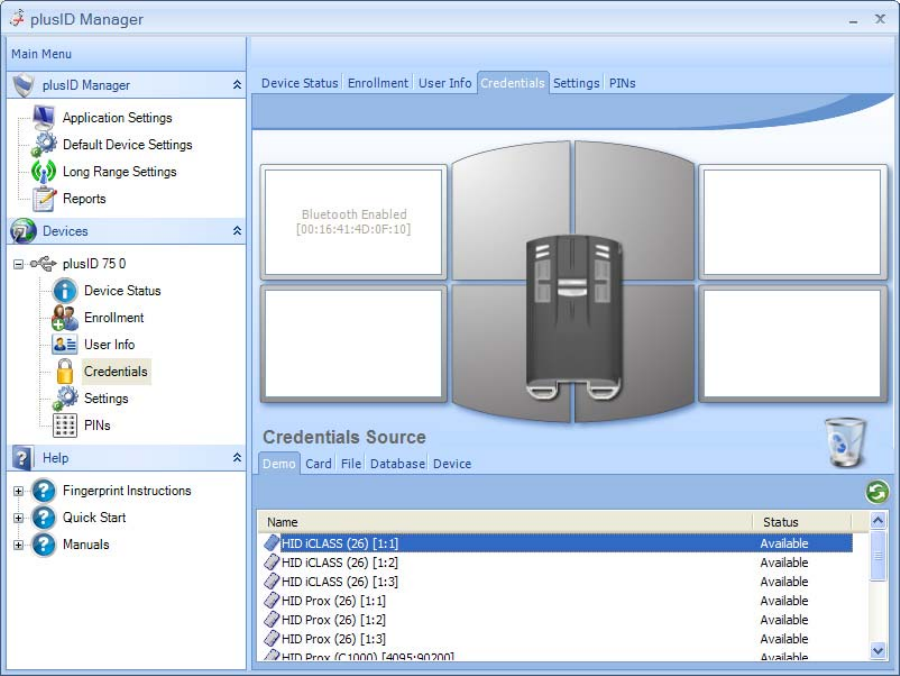Click the Settings gear icon under plusID 75 0
This screenshot has height=676, width=900.
[x=65, y=398]
